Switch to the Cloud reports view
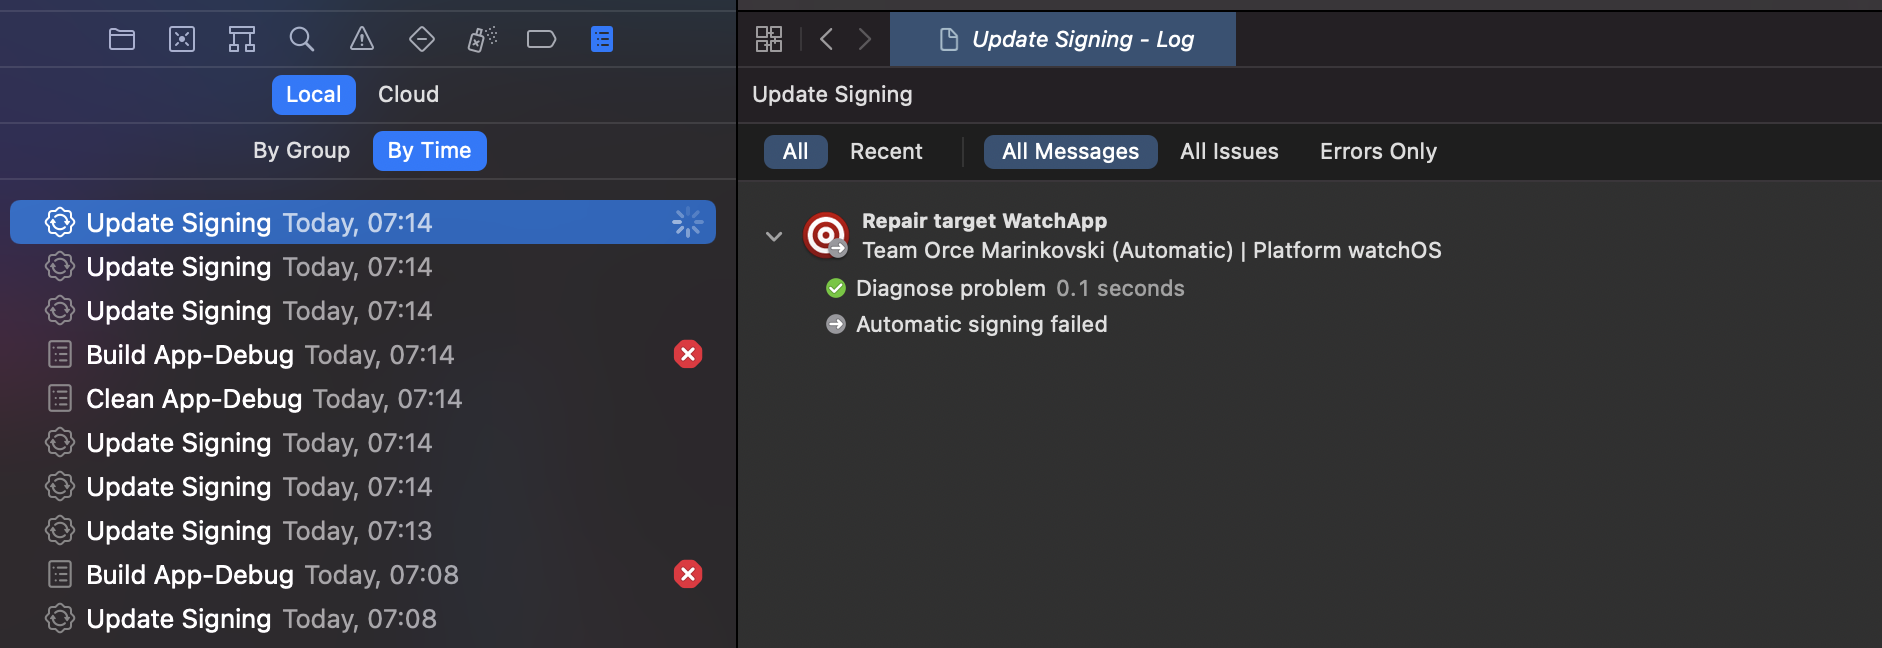 408,94
